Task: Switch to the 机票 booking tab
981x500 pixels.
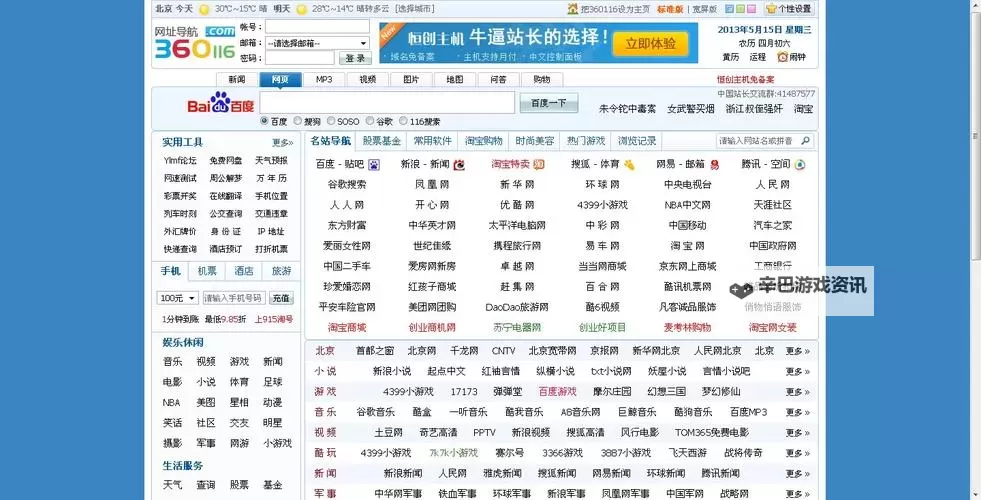Action: tap(207, 271)
